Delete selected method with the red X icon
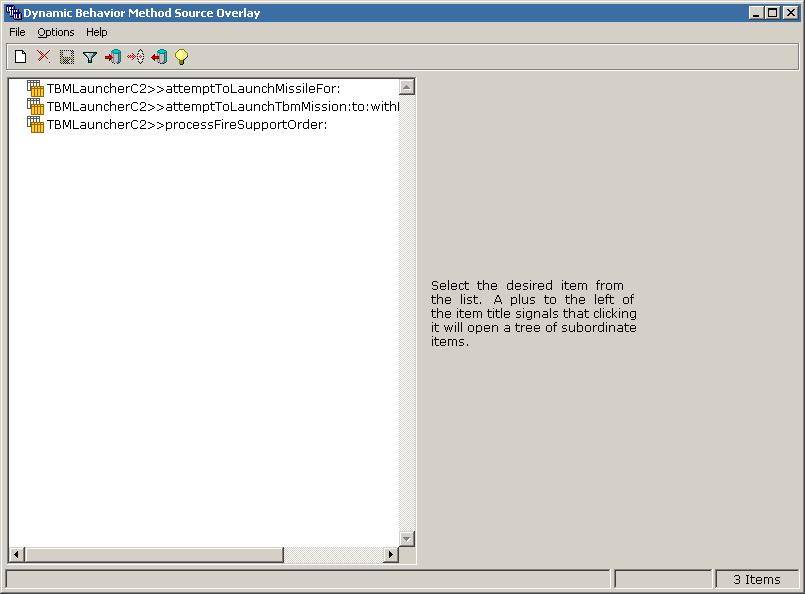The height and width of the screenshot is (594, 805). [x=43, y=57]
